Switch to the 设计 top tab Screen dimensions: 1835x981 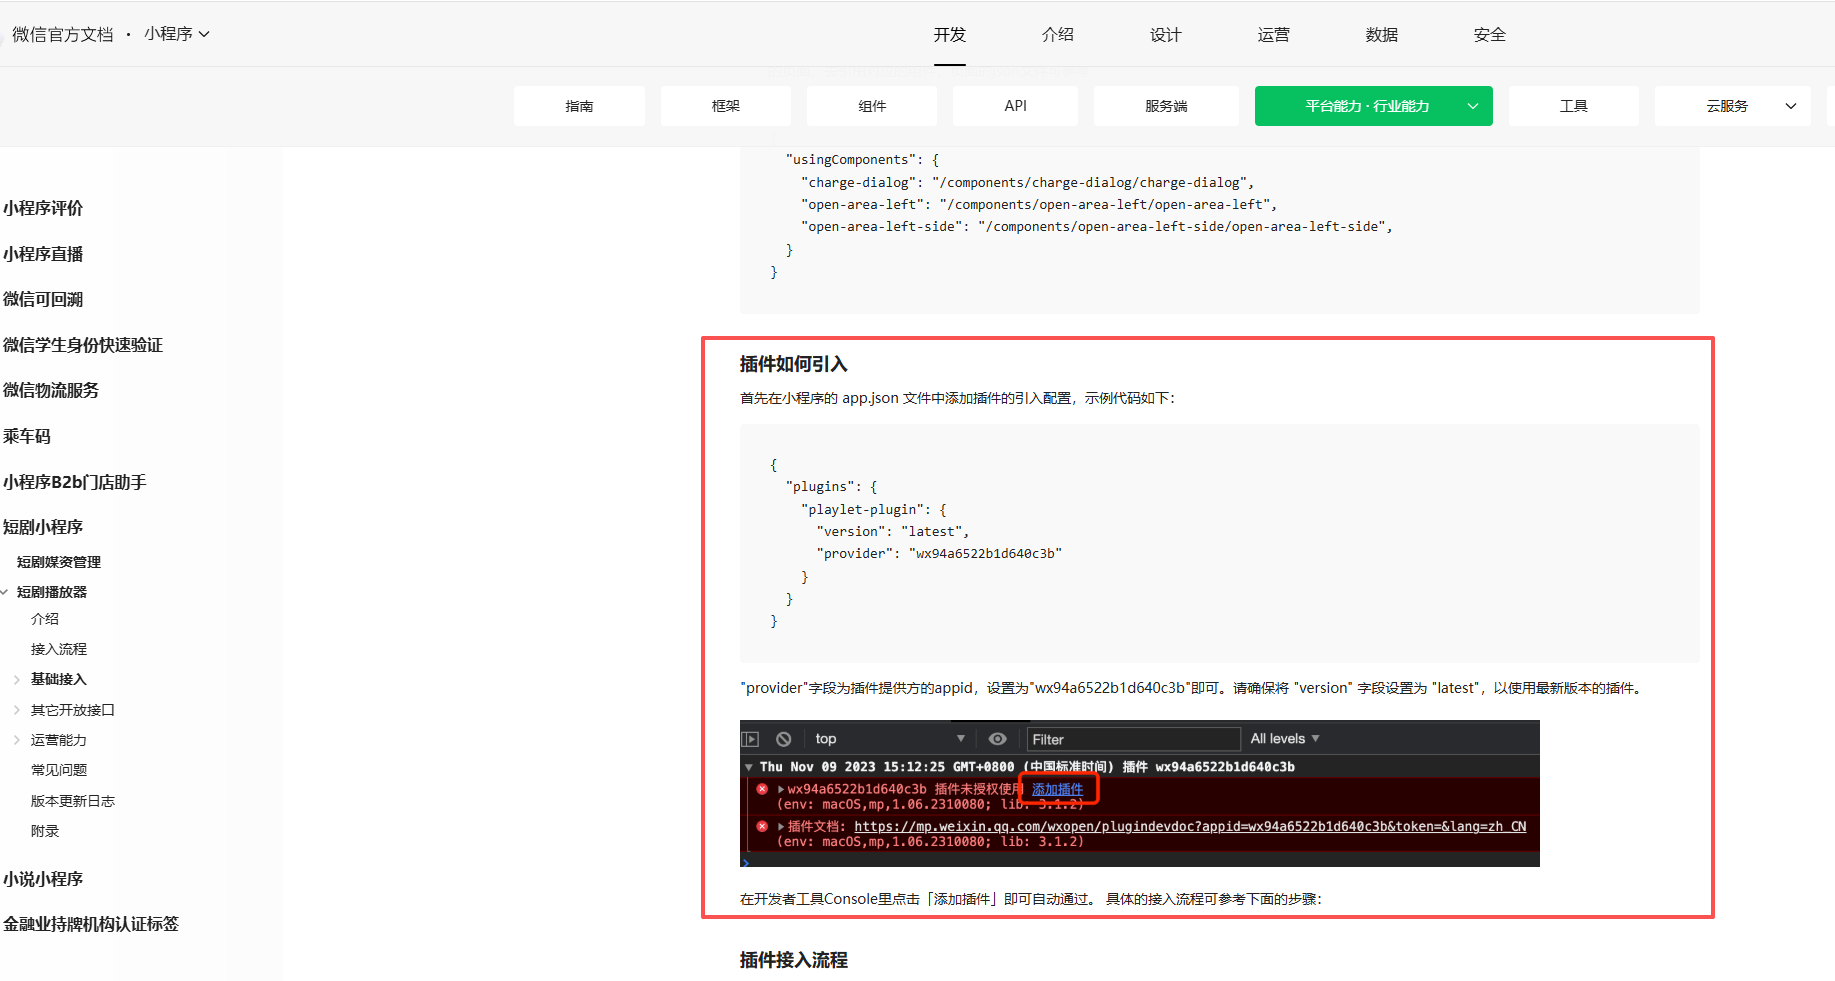tap(1166, 35)
